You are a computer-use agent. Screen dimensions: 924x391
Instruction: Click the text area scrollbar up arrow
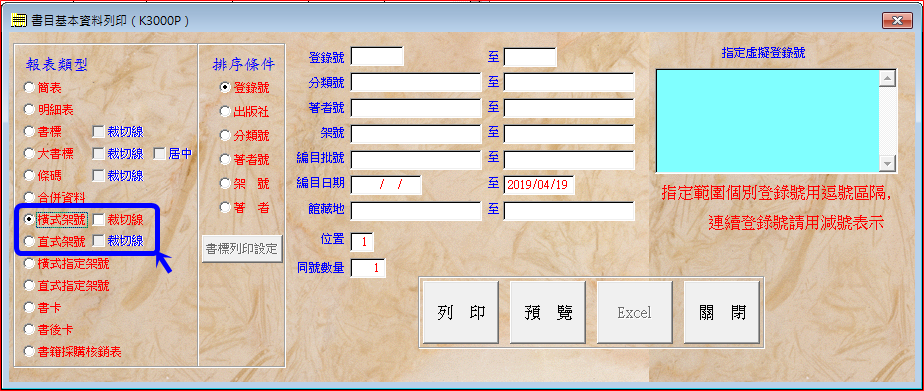887,78
